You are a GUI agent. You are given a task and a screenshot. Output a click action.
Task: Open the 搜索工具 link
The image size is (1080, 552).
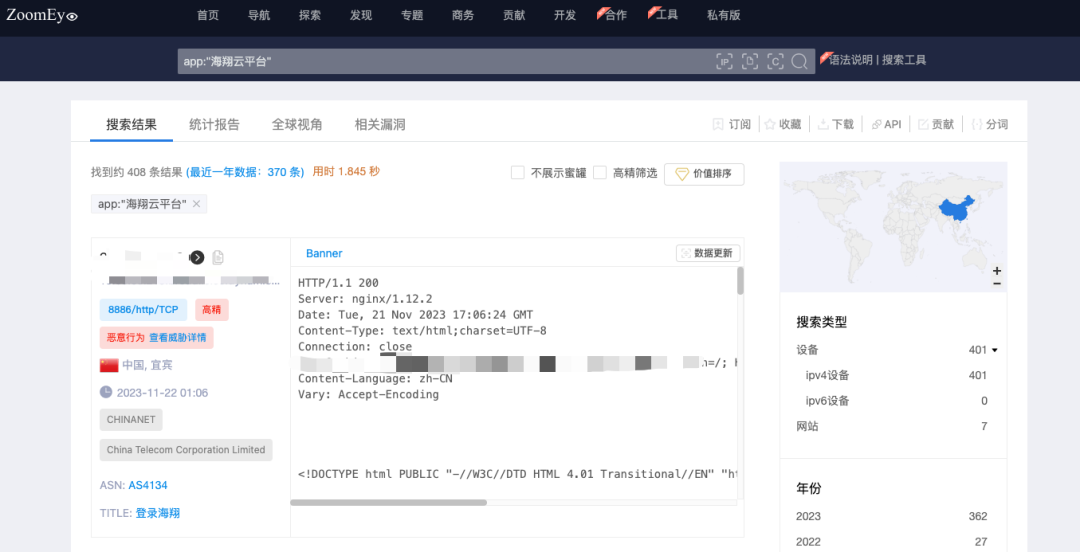904,60
